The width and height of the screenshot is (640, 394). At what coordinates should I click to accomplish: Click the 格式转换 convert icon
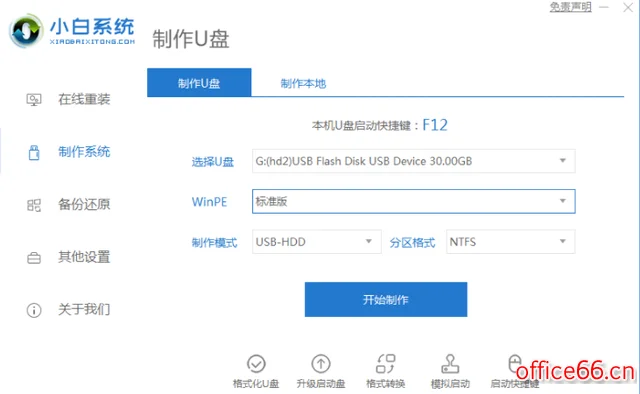386,363
